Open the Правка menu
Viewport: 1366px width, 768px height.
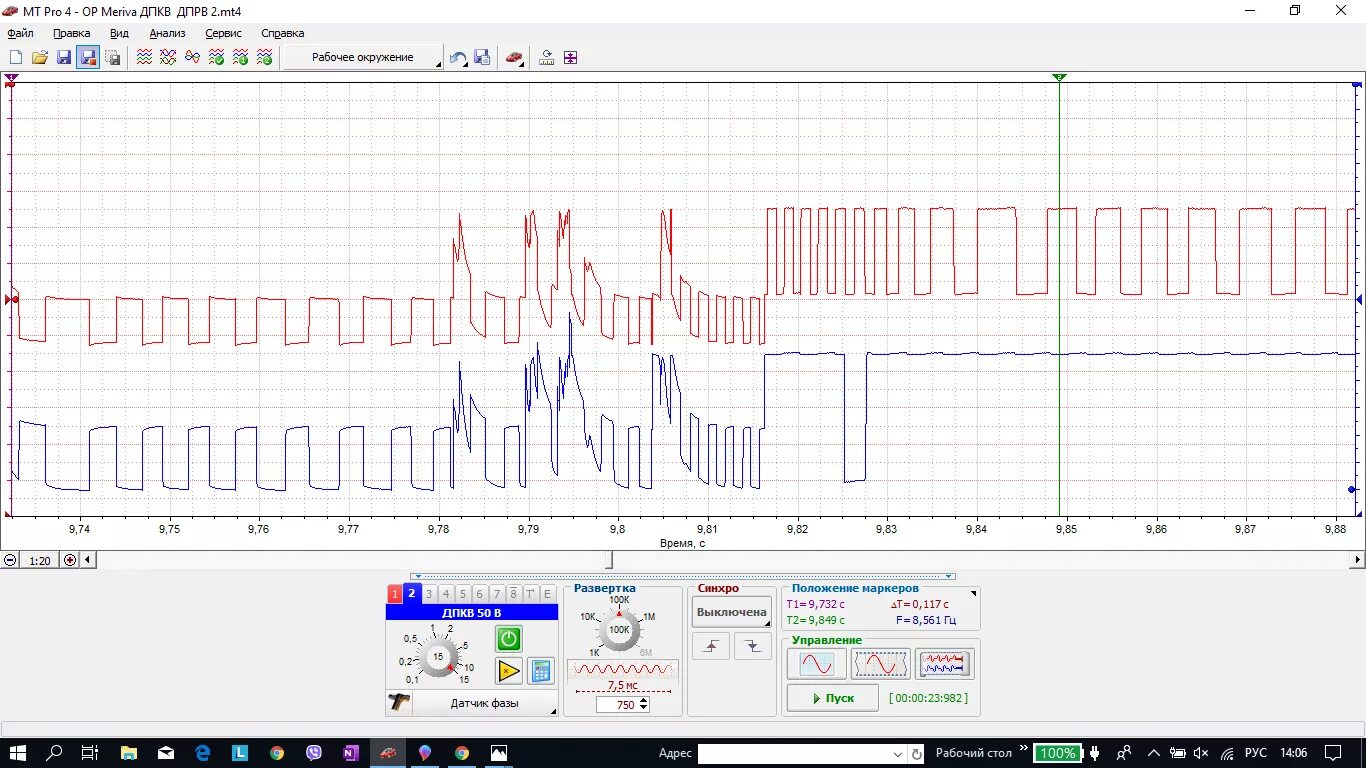coord(71,33)
